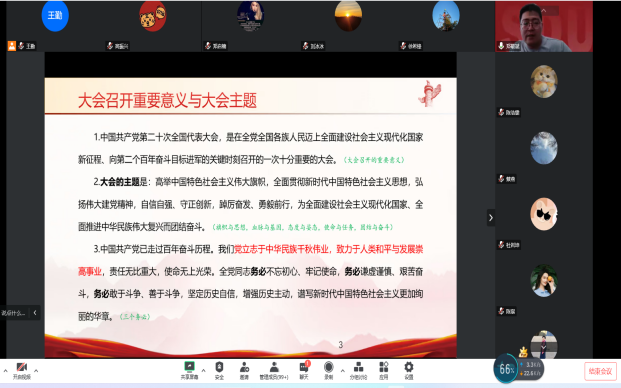This screenshot has width=621, height=388.
Task: Open the settings (设置) gear icon
Action: [409, 371]
